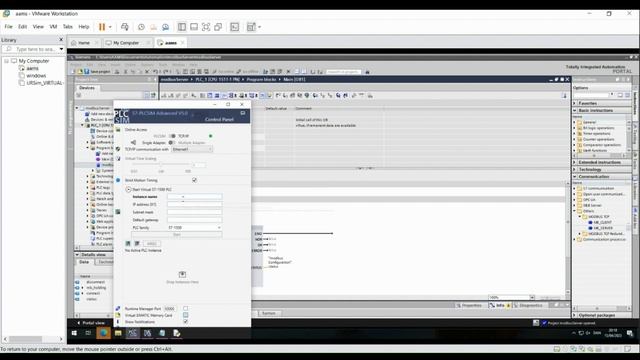Open the VMware snapshot manager icon
The height and width of the screenshot is (360, 640).
pyautogui.click(x=165, y=27)
